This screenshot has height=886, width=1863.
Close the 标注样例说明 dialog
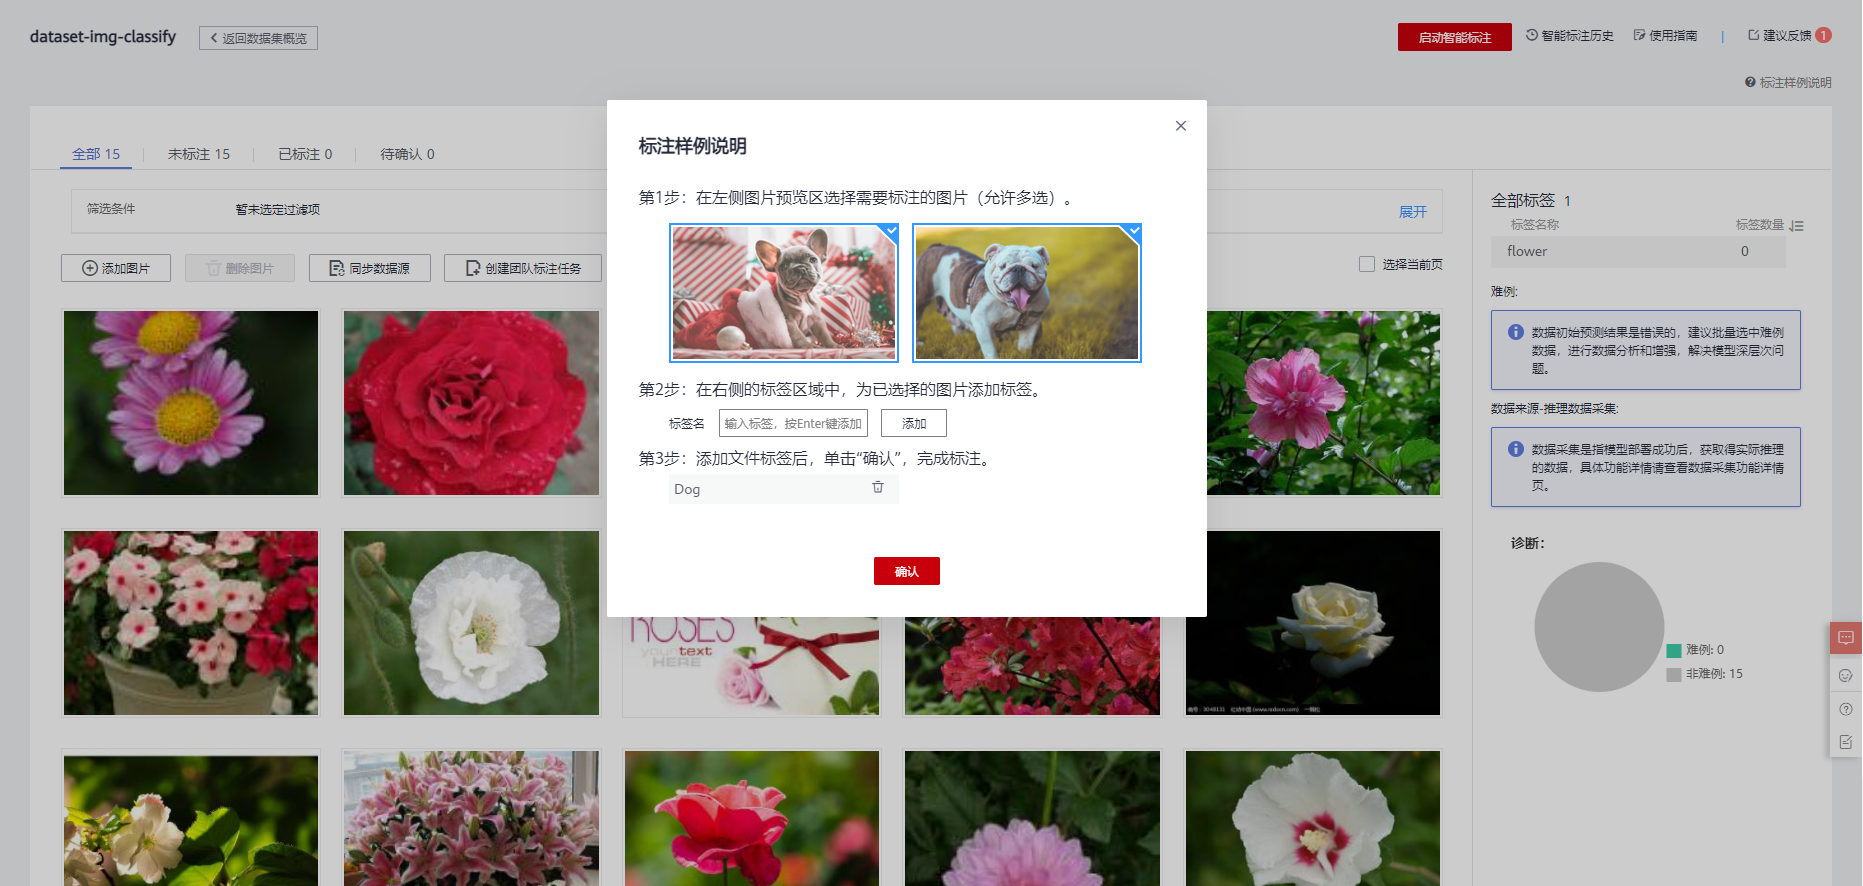(1181, 126)
